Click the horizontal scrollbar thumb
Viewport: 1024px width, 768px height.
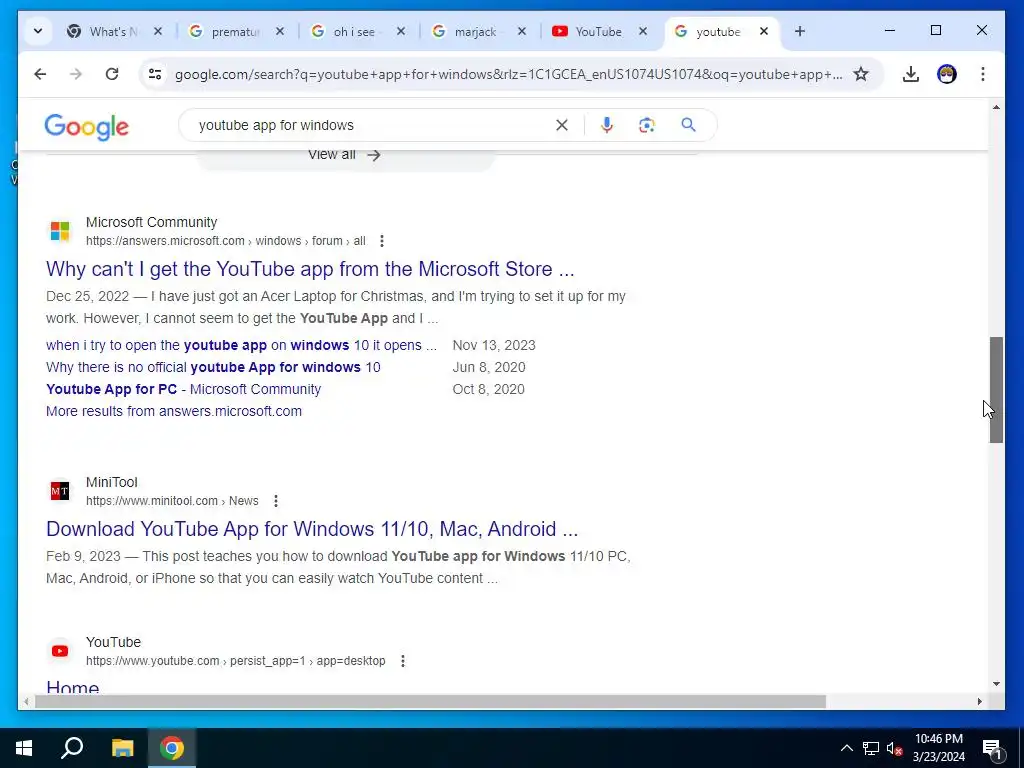click(430, 701)
